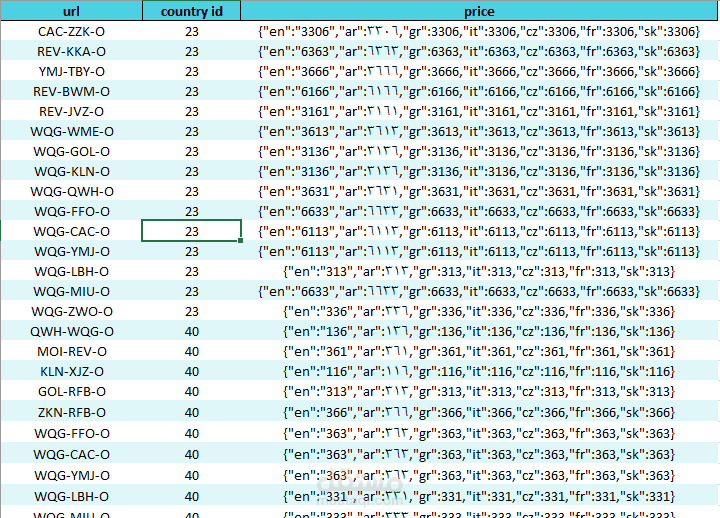720x518 pixels.
Task: Click the price cell containing 6363
Action: pos(479,51)
